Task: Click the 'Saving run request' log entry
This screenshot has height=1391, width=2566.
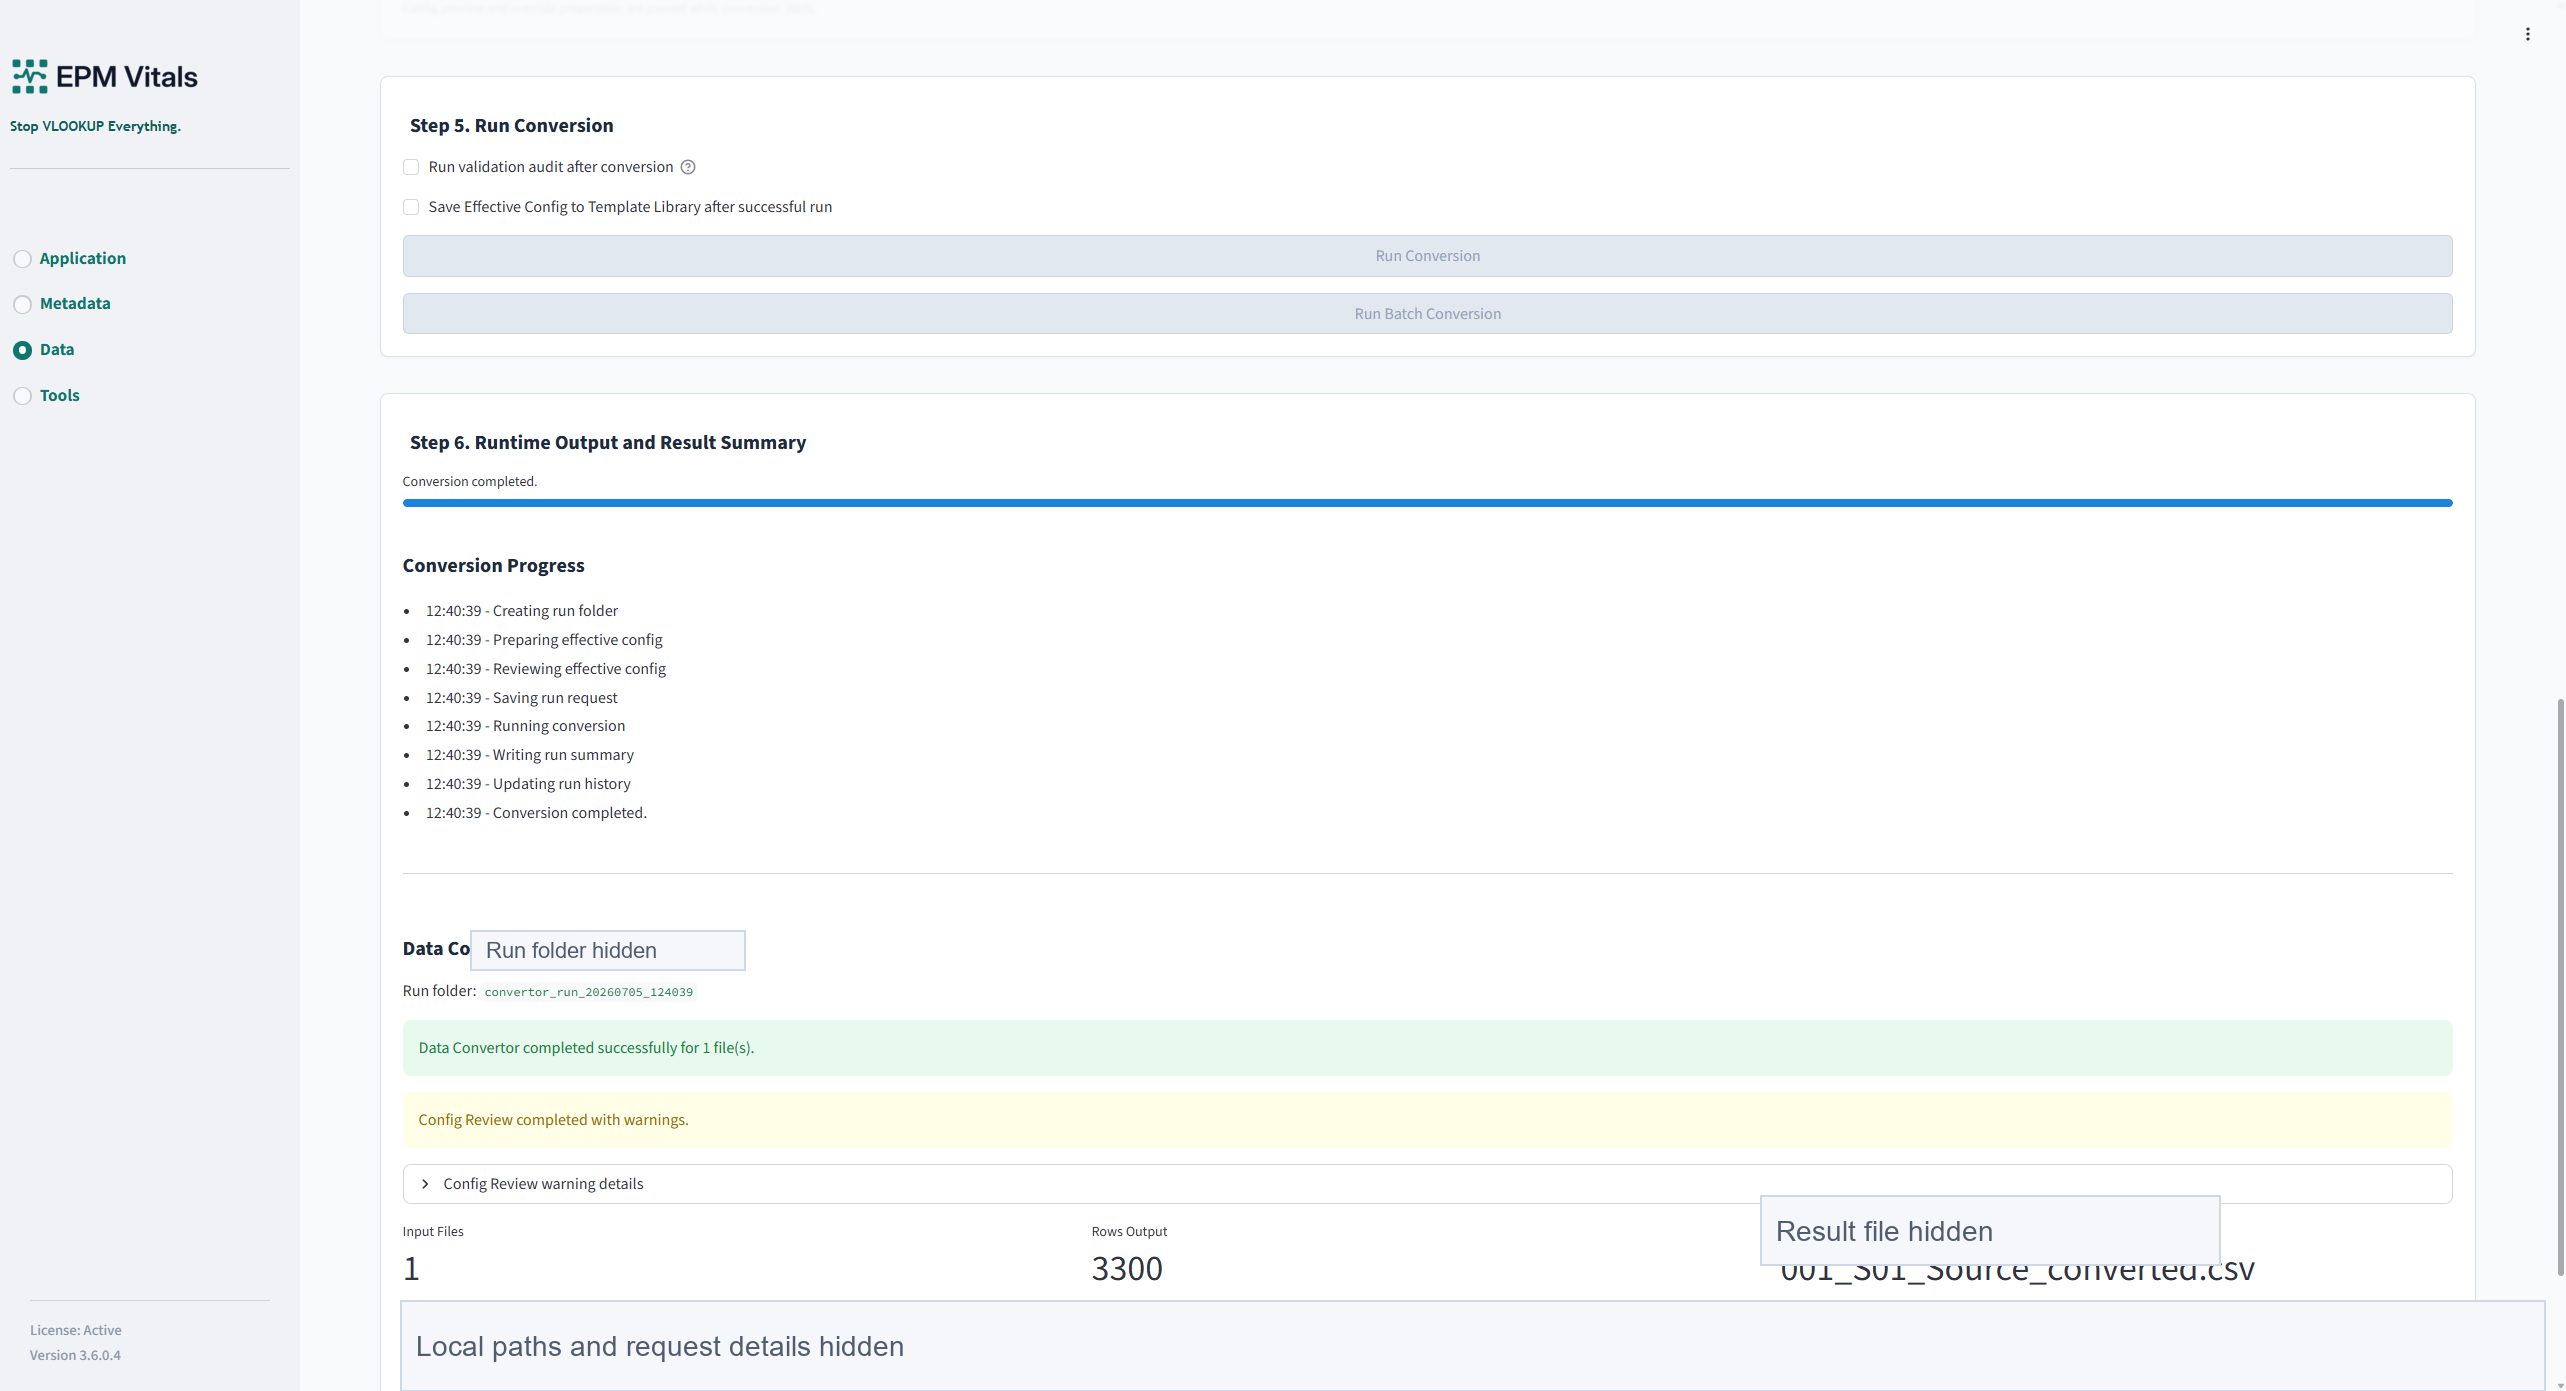Action: 521,698
